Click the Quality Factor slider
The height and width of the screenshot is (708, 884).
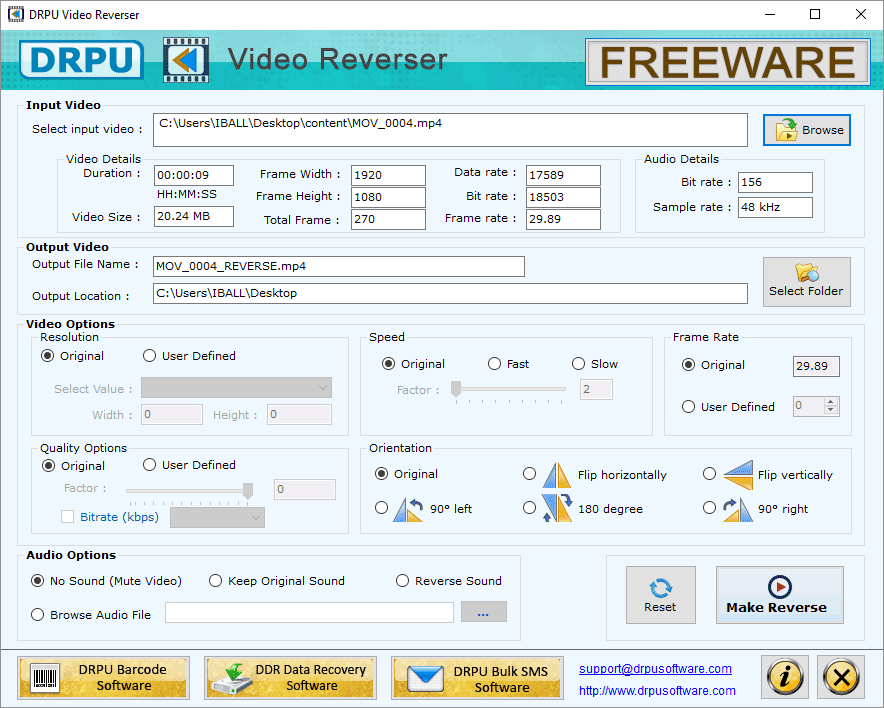(x=189, y=492)
